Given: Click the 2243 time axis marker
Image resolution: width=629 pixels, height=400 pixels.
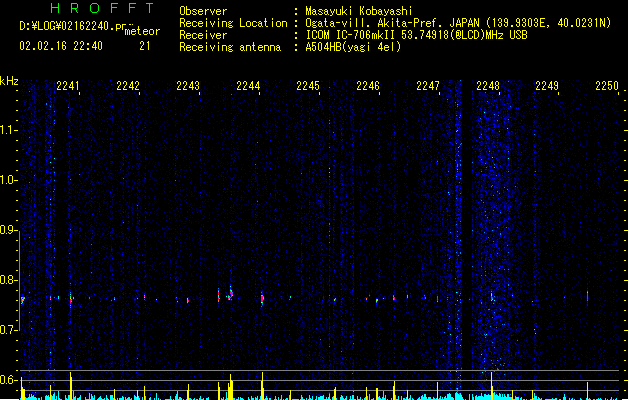Looking at the screenshot, I should coord(188,86).
